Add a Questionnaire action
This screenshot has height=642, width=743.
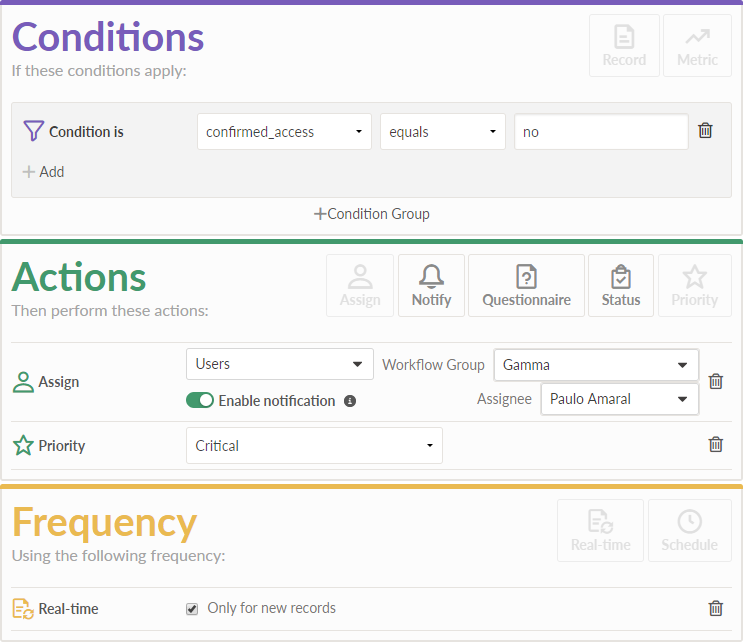pyautogui.click(x=526, y=285)
